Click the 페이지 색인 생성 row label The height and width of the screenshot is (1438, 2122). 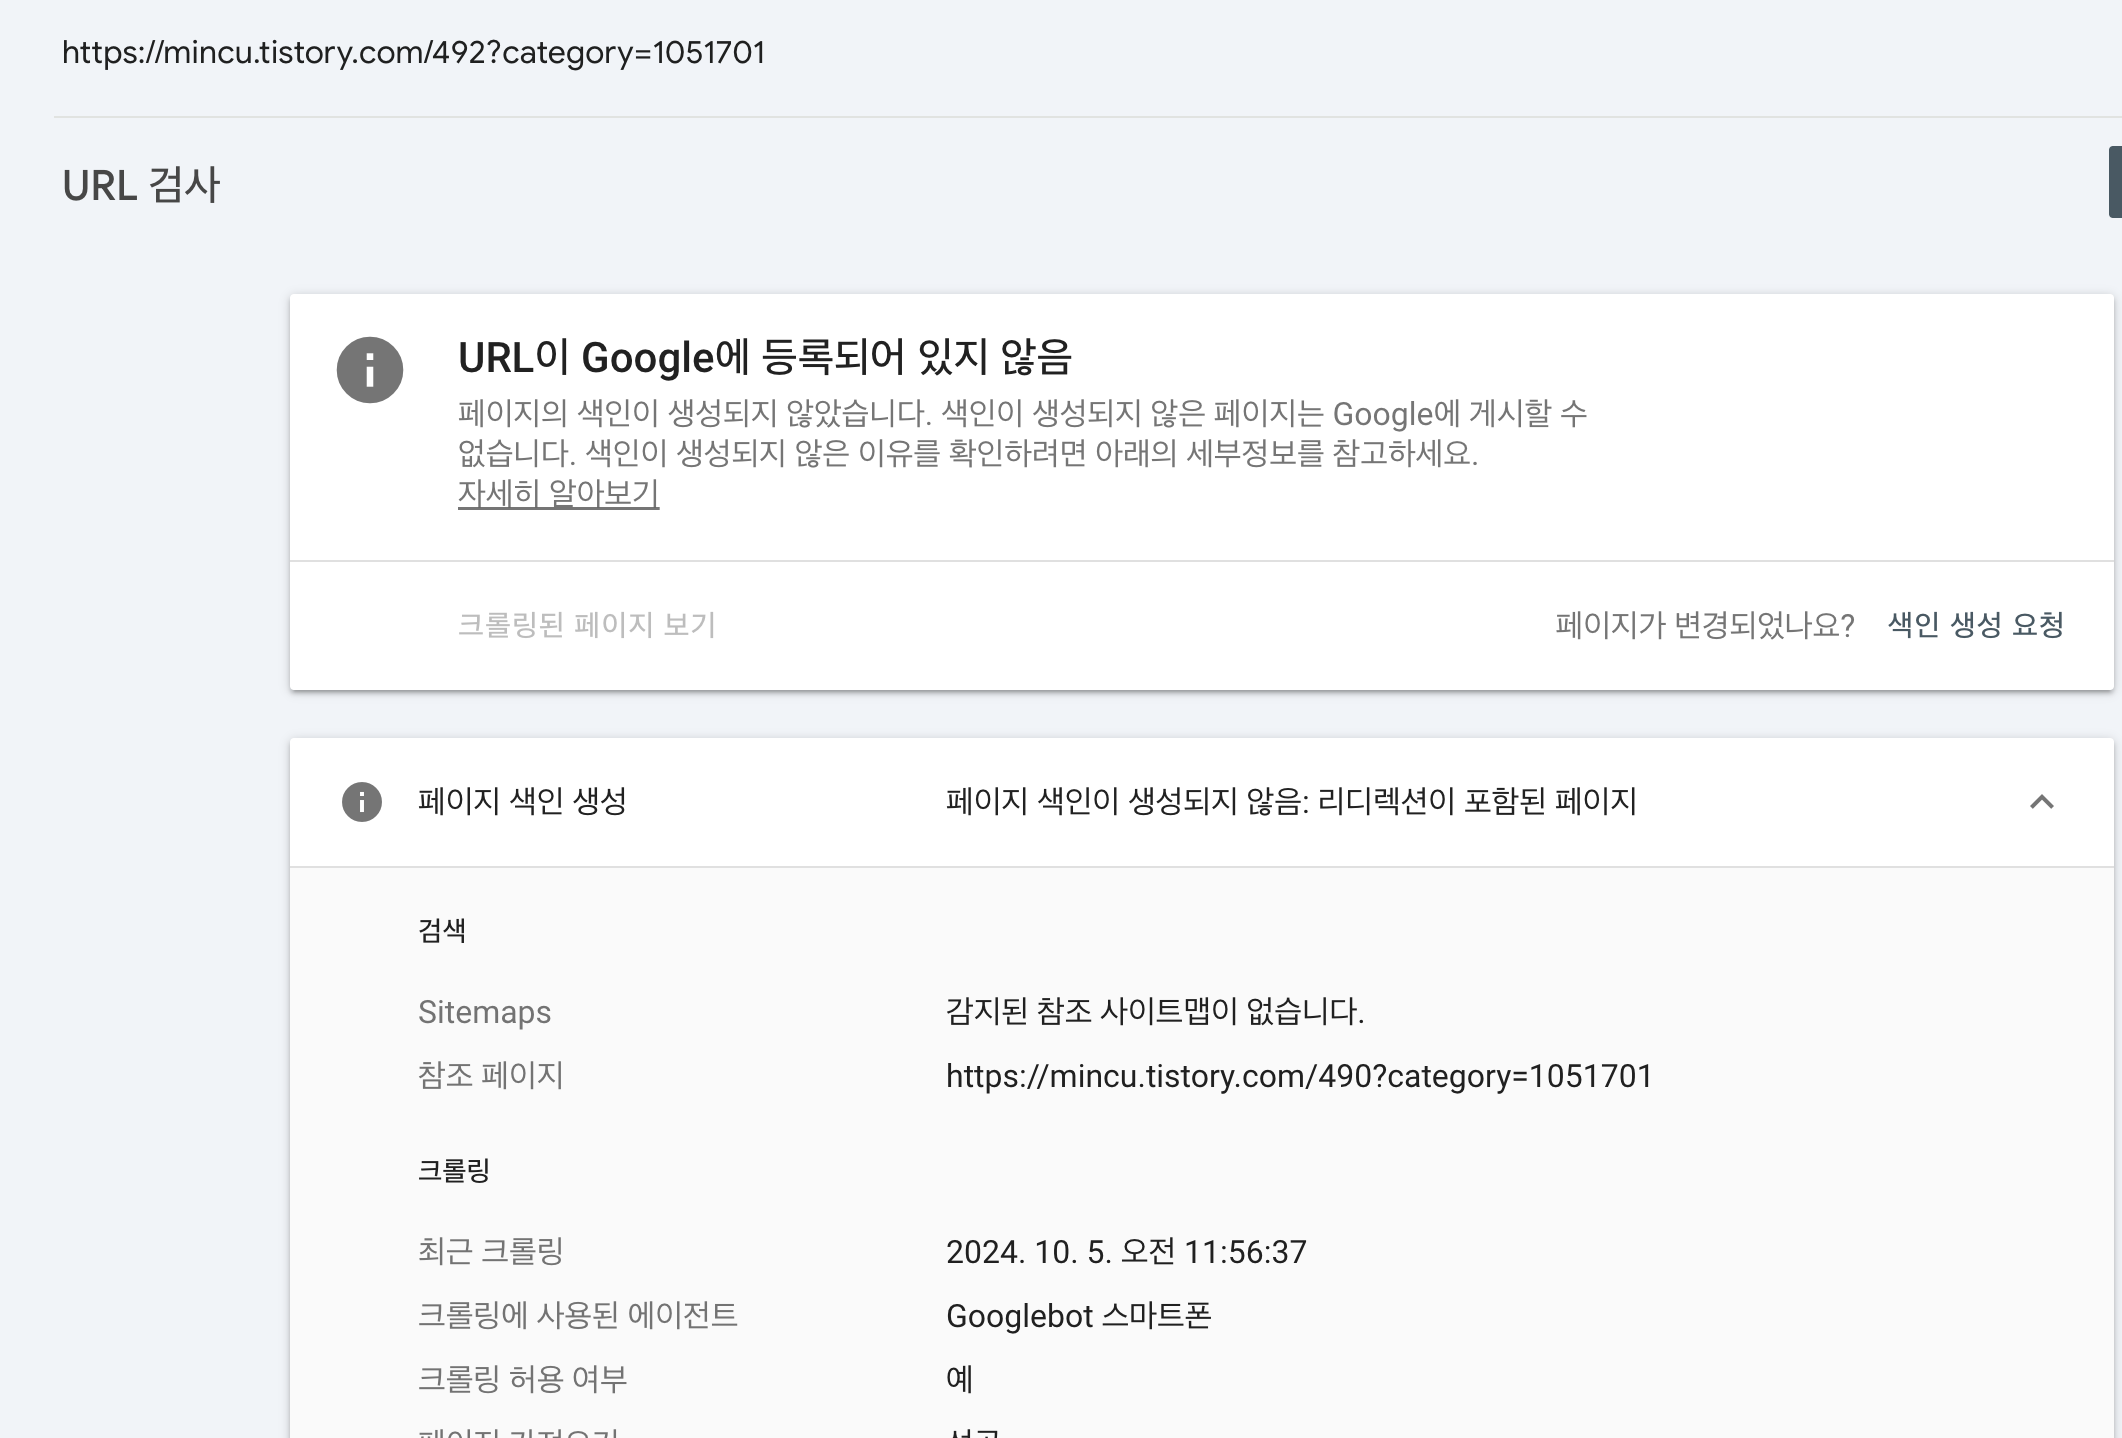pyautogui.click(x=522, y=801)
